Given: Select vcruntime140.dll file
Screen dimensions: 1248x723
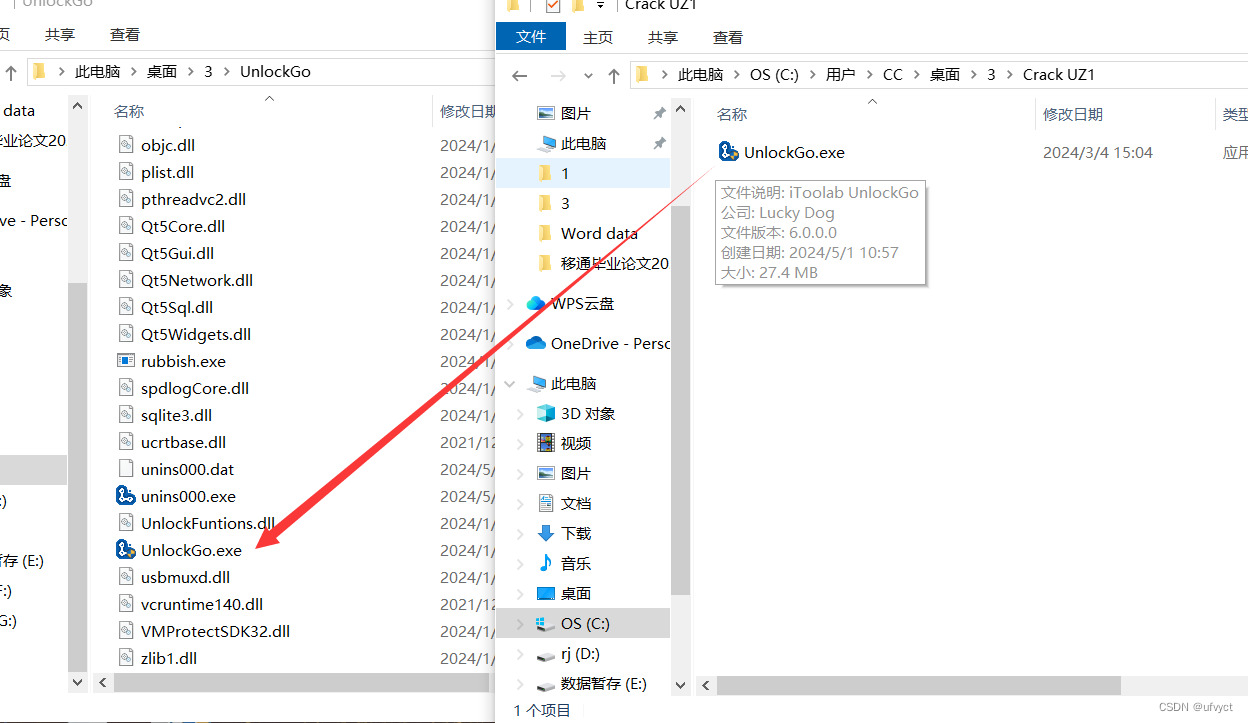Looking at the screenshot, I should (x=202, y=604).
